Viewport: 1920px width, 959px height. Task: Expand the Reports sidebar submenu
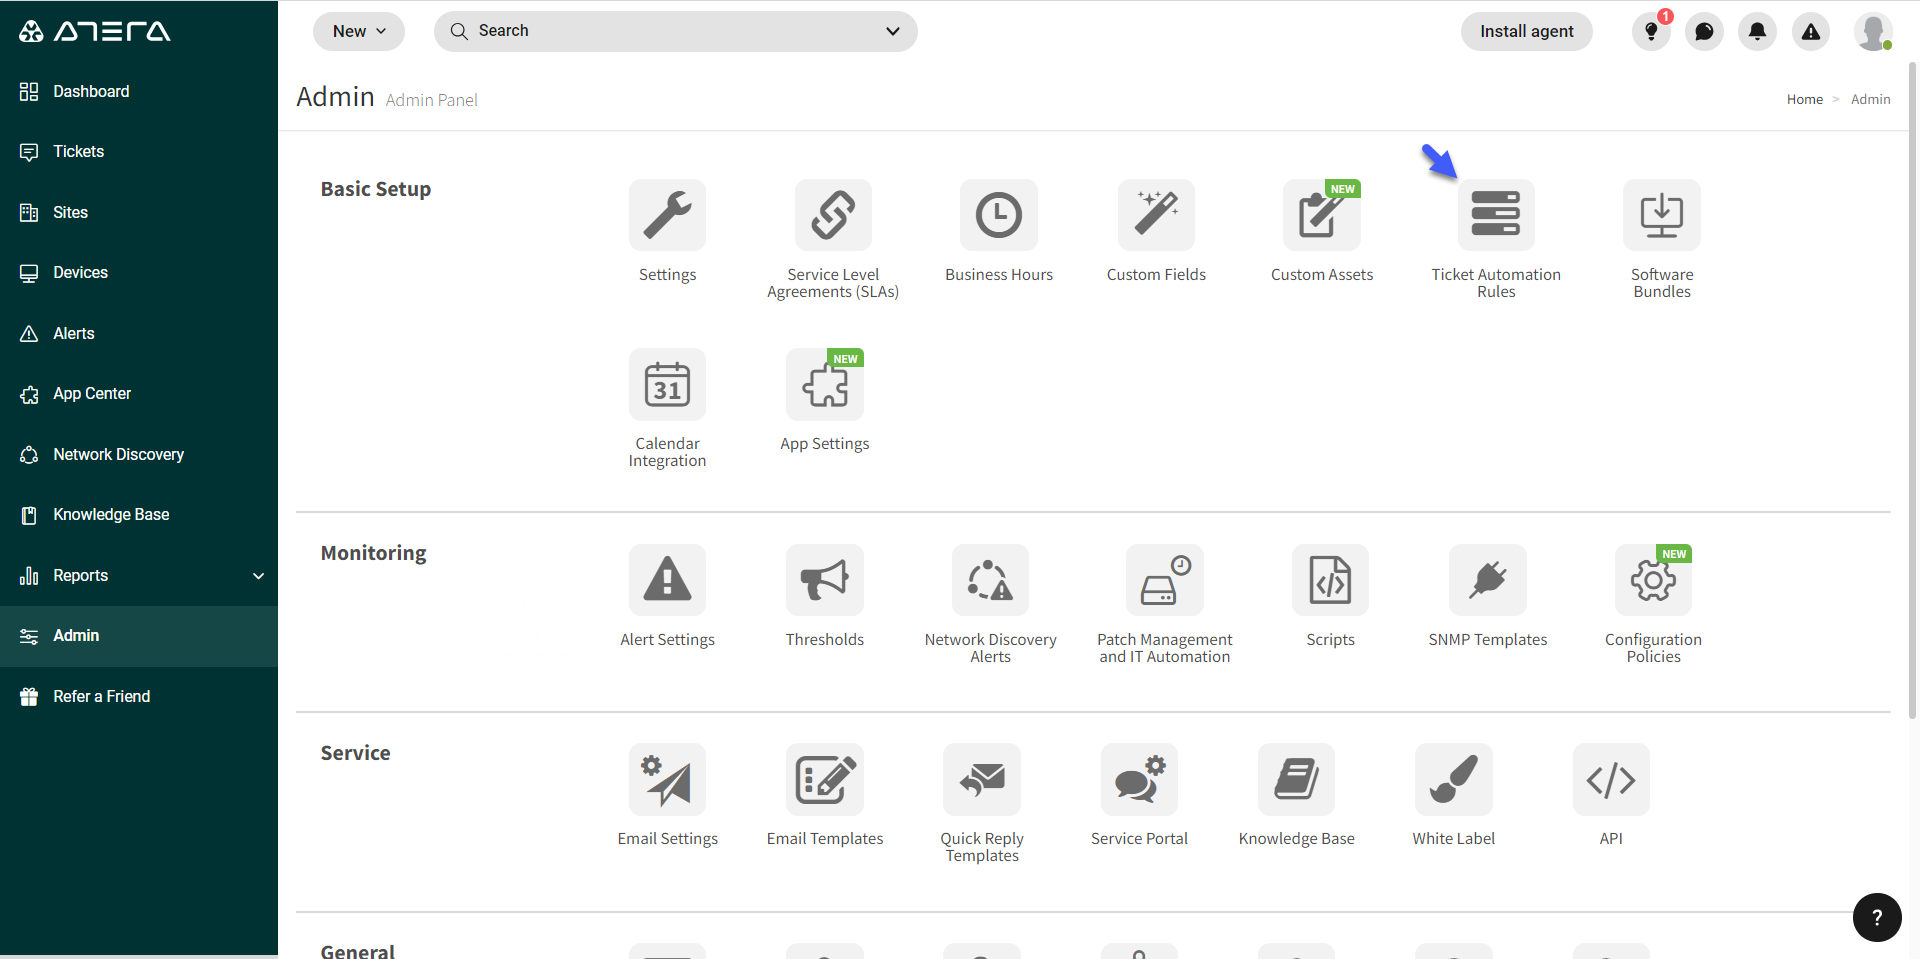258,576
